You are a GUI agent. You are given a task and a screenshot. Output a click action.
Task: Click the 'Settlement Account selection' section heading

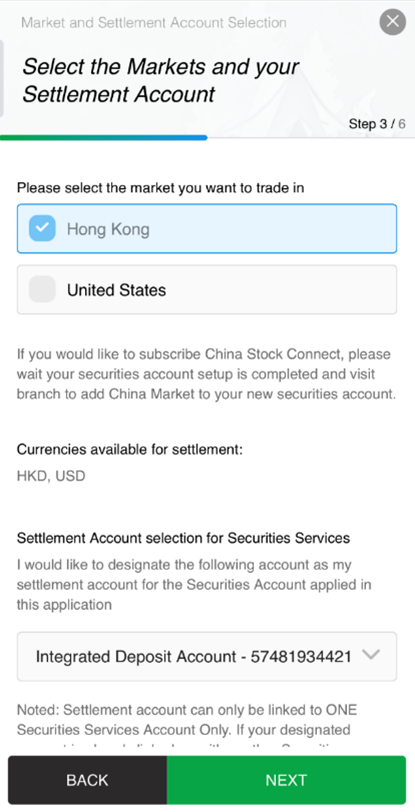tap(183, 538)
